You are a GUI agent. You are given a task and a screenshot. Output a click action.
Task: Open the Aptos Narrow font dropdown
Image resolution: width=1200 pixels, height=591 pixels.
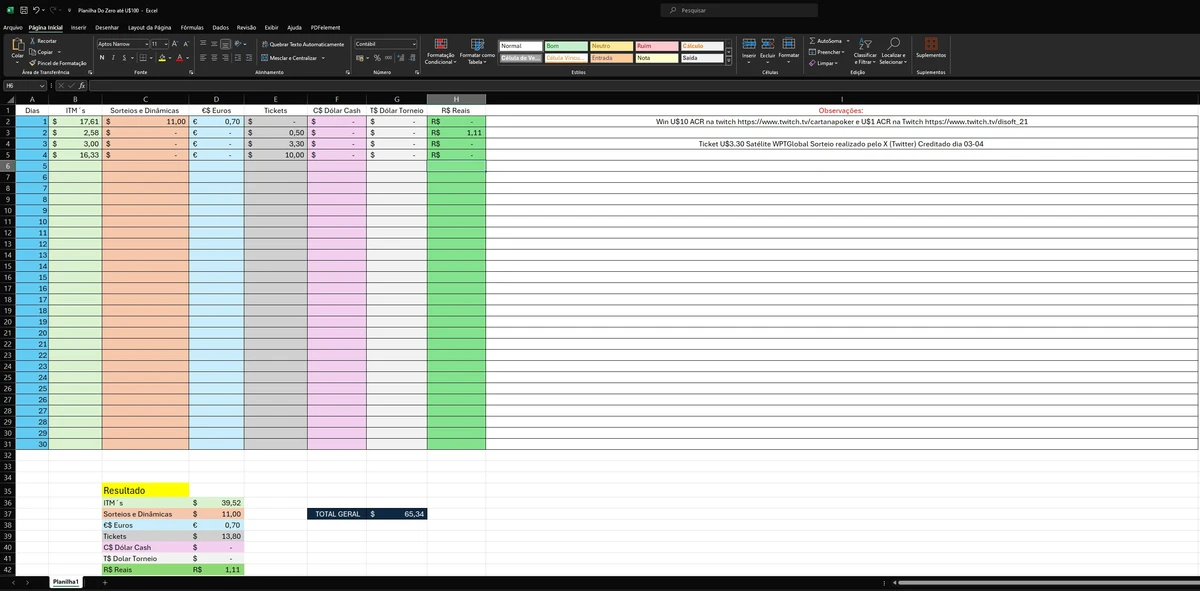click(148, 44)
